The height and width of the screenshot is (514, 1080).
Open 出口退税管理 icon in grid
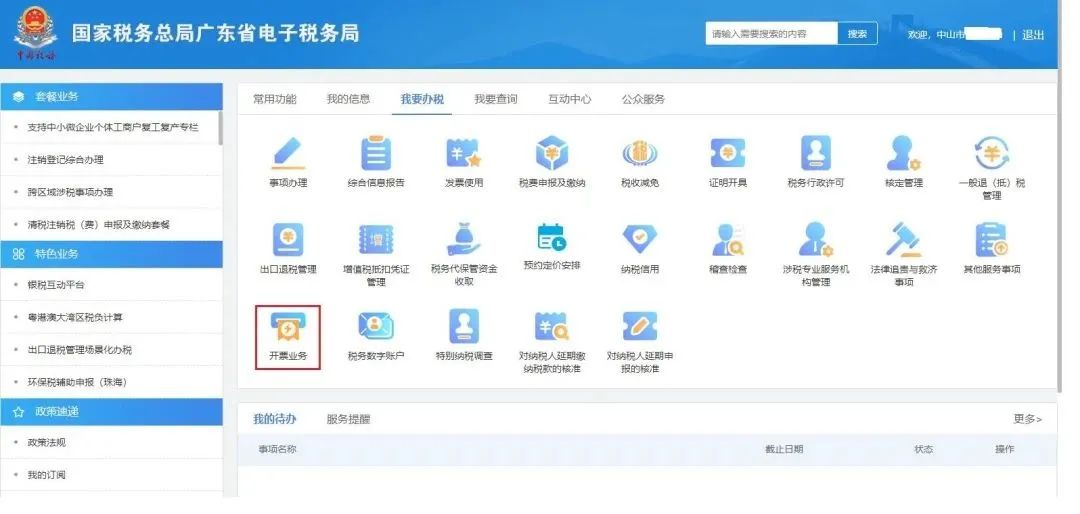click(288, 240)
